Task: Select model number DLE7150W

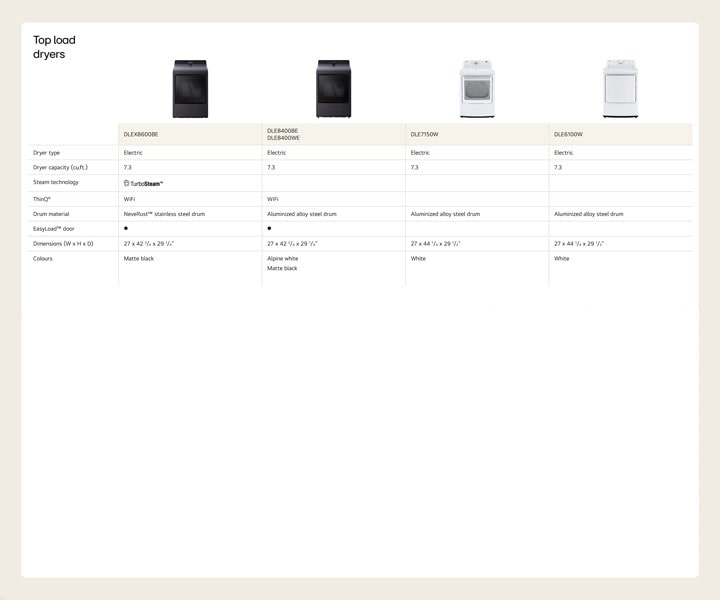Action: 424,135
